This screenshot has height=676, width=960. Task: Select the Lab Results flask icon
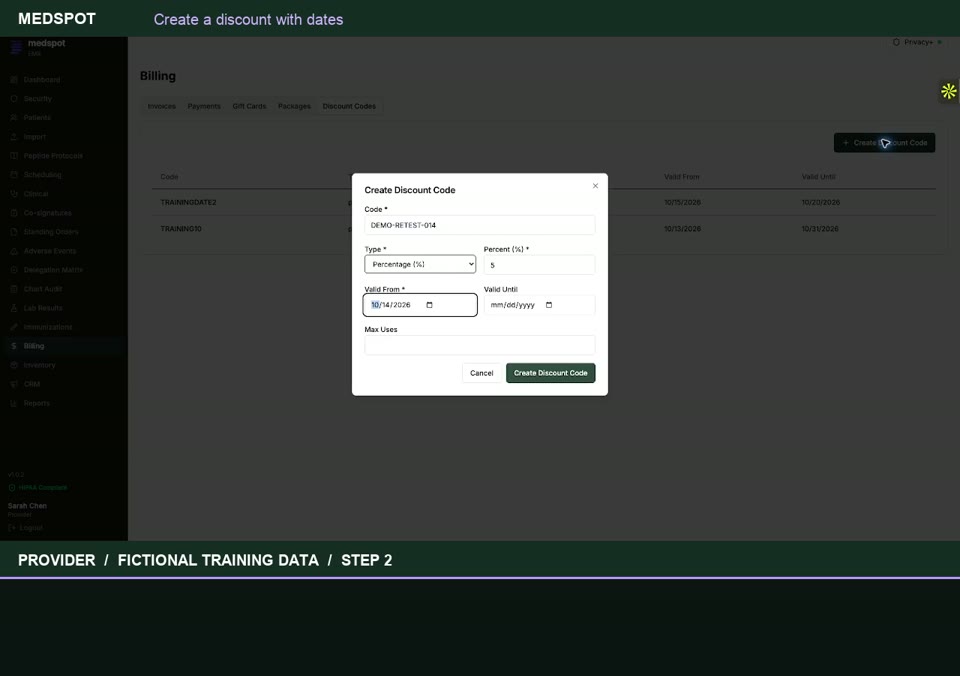14,308
